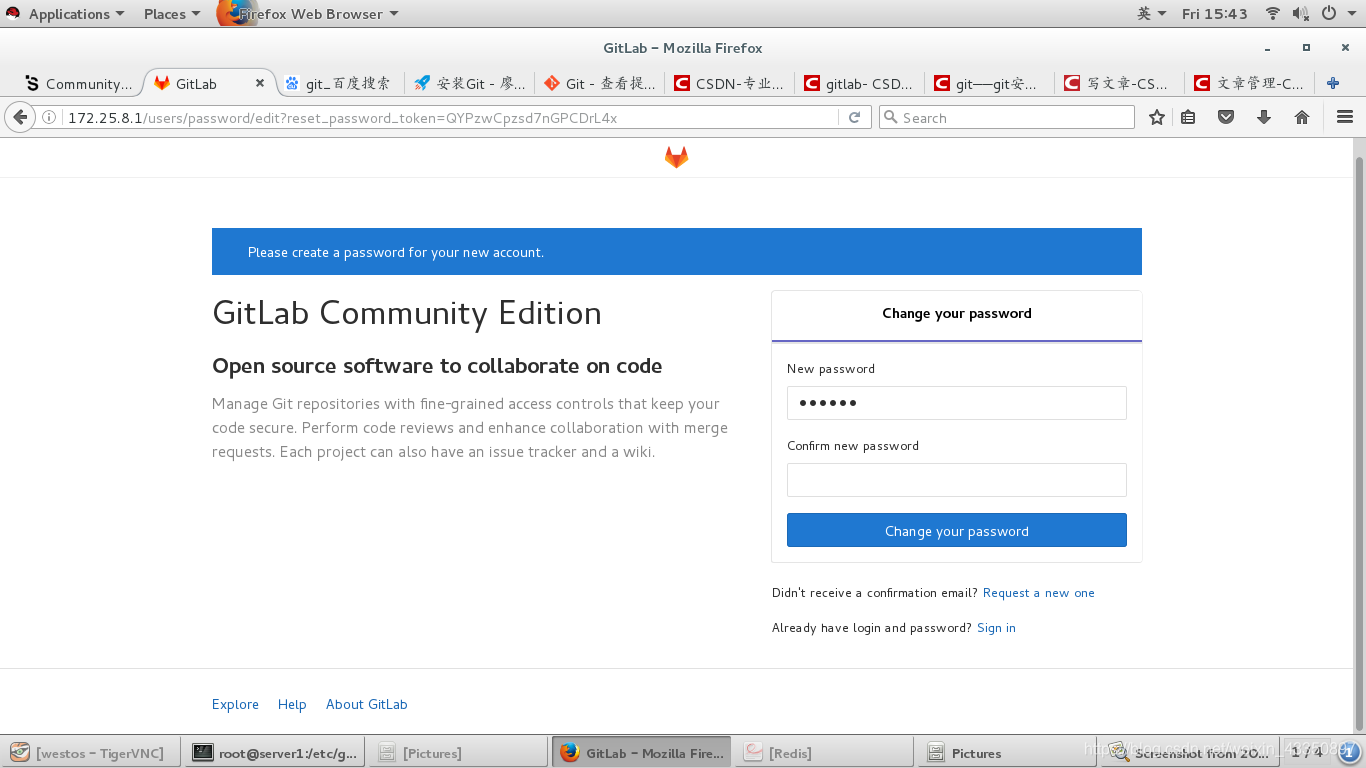Click the 'Confirm new password' label
This screenshot has width=1366, height=768.
coord(853,446)
